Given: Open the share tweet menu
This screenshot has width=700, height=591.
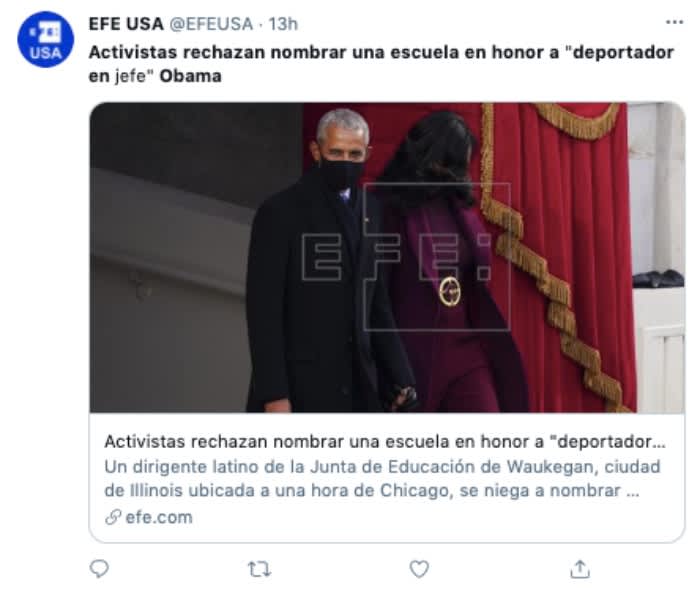Looking at the screenshot, I should (579, 569).
